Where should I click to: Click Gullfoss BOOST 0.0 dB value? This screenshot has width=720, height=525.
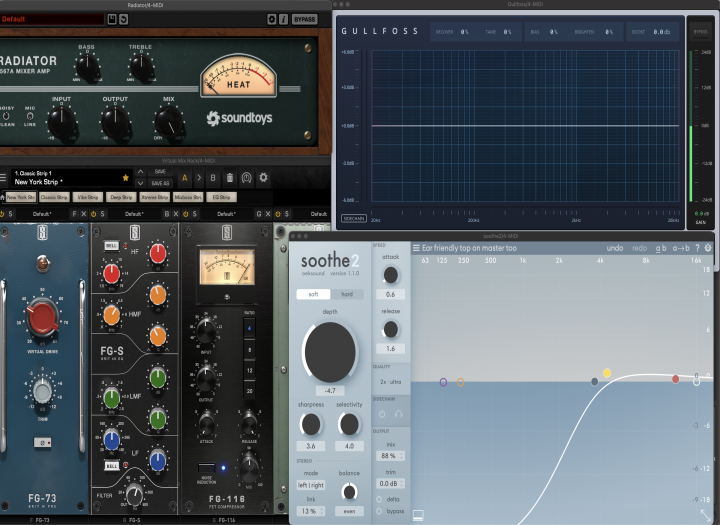662,32
